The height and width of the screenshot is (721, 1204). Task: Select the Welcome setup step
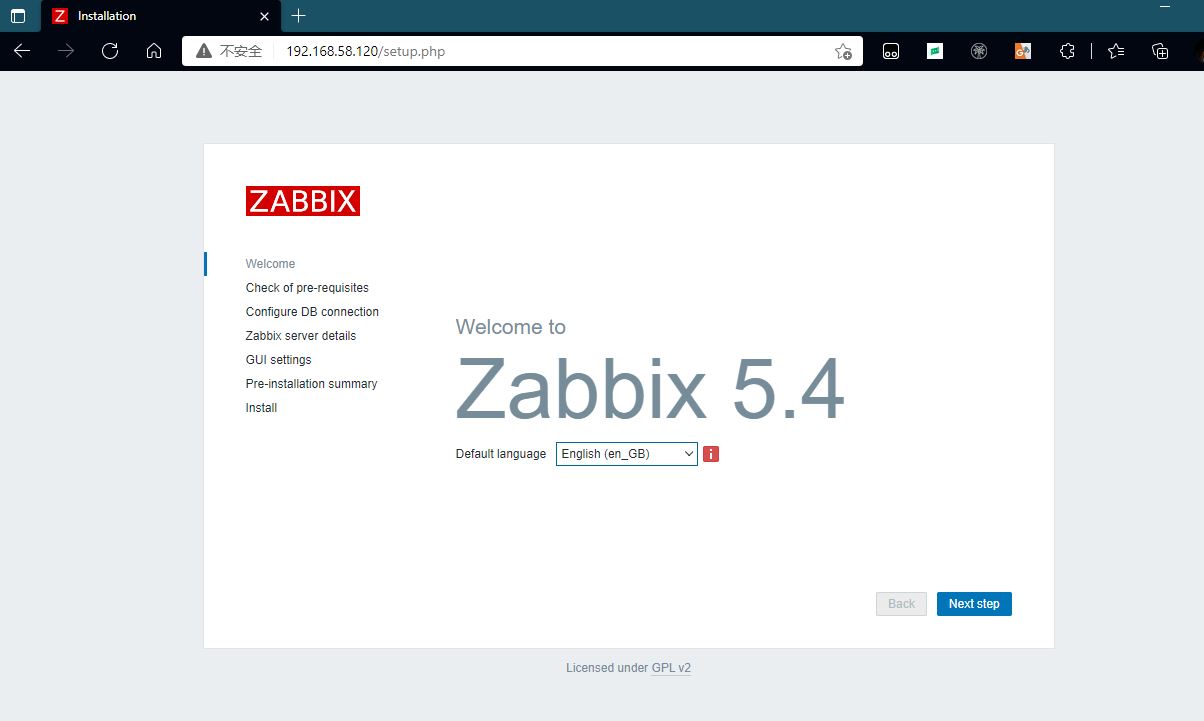point(270,264)
